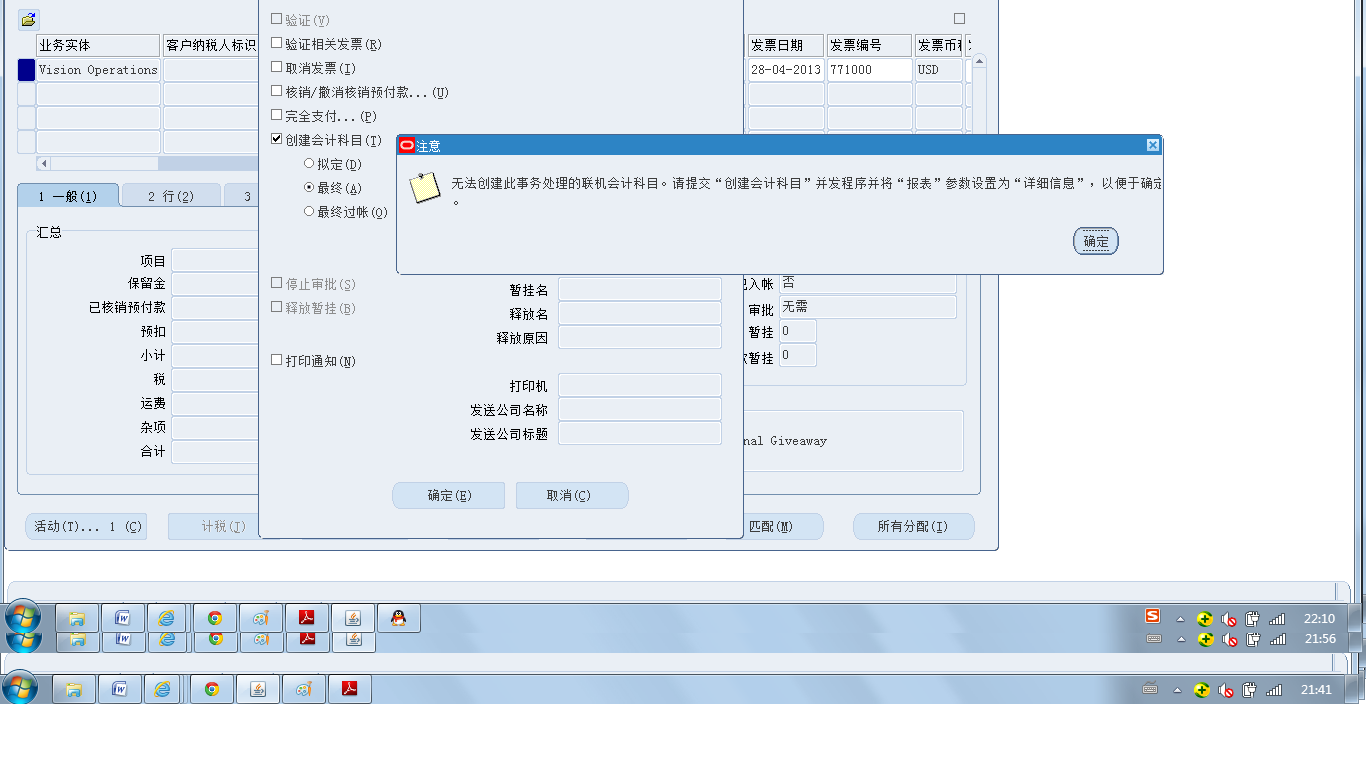
Task: Select the 拟定 radio button
Action: pos(308,162)
